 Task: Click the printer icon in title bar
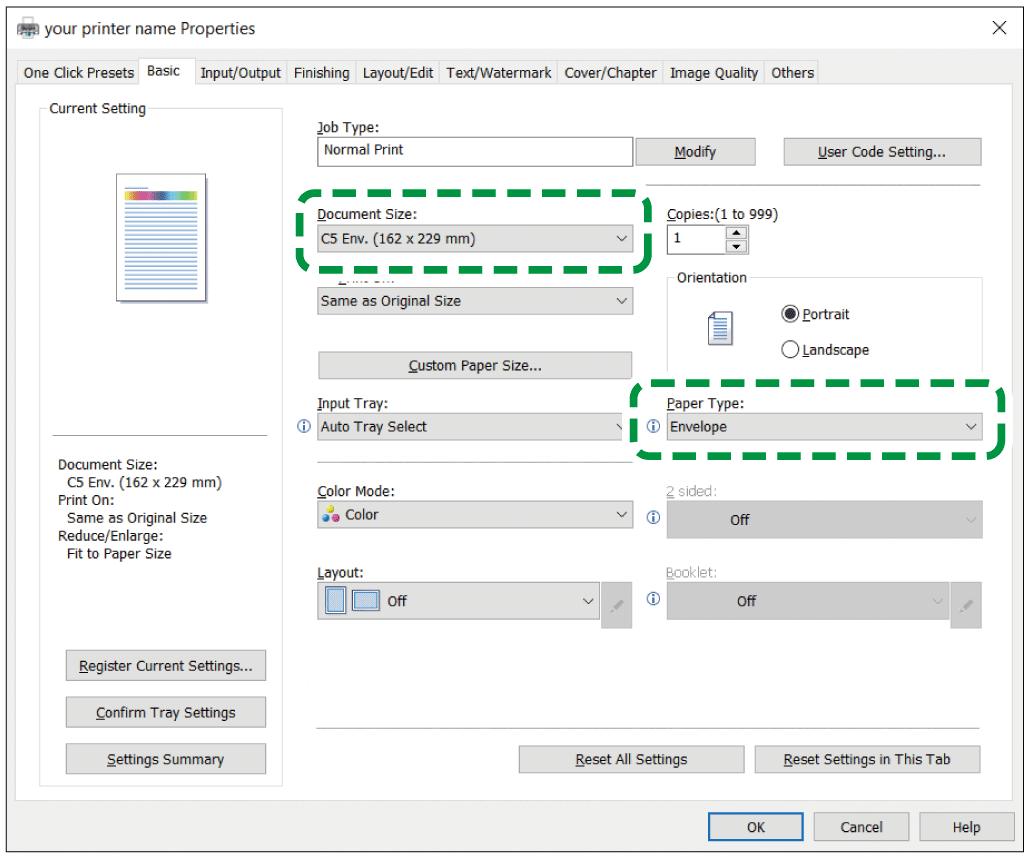29,29
